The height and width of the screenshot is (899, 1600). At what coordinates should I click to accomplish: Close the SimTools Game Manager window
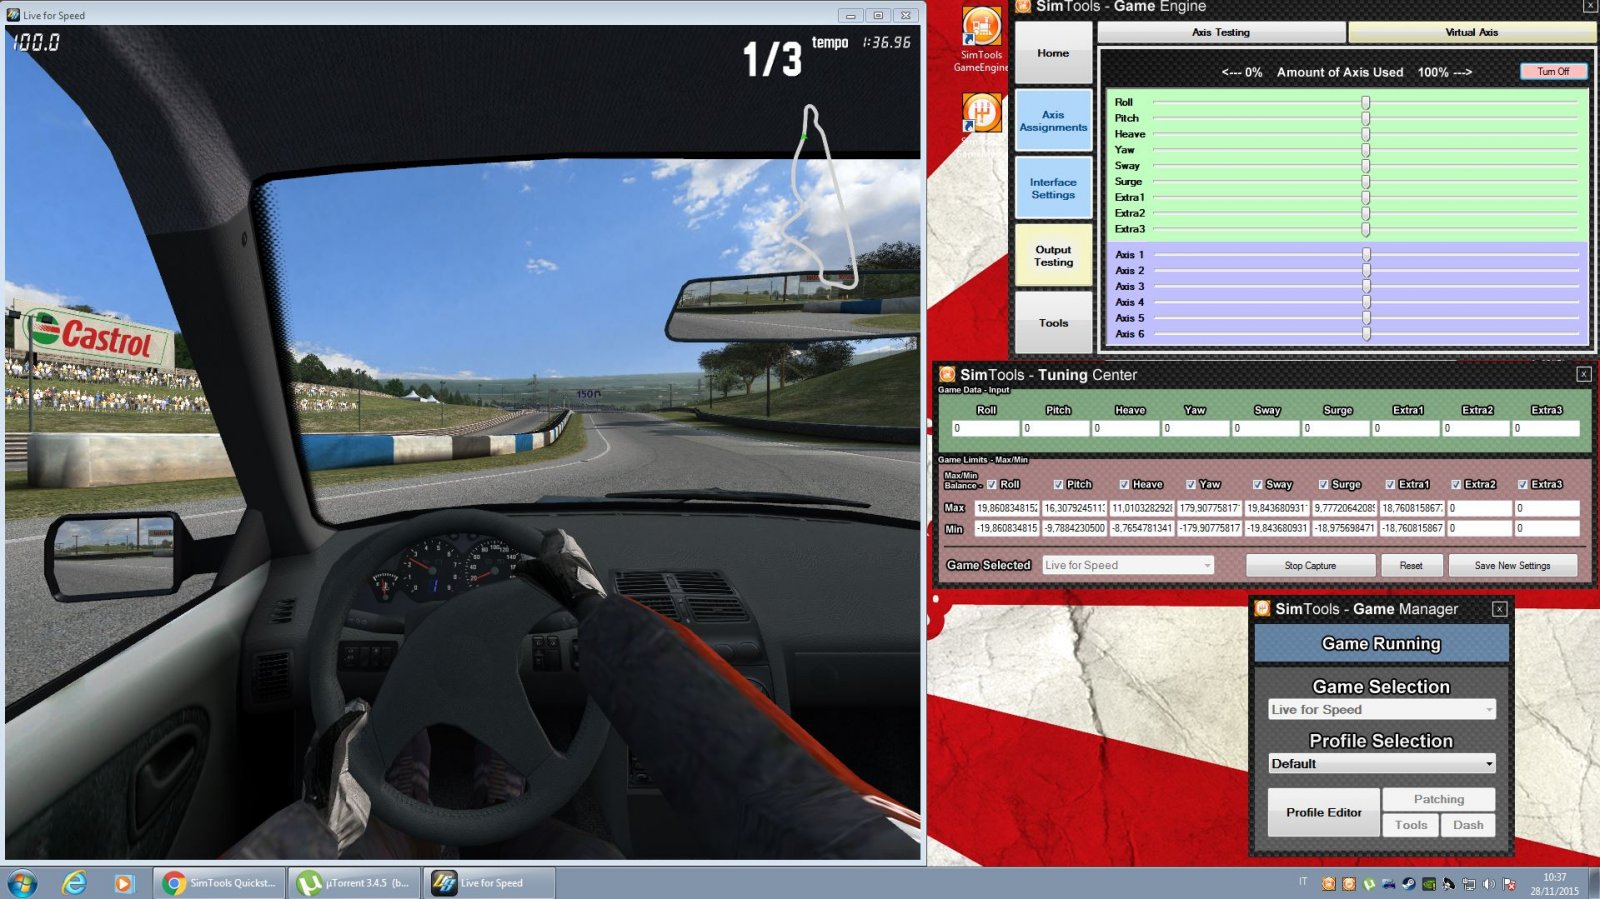pos(1499,608)
